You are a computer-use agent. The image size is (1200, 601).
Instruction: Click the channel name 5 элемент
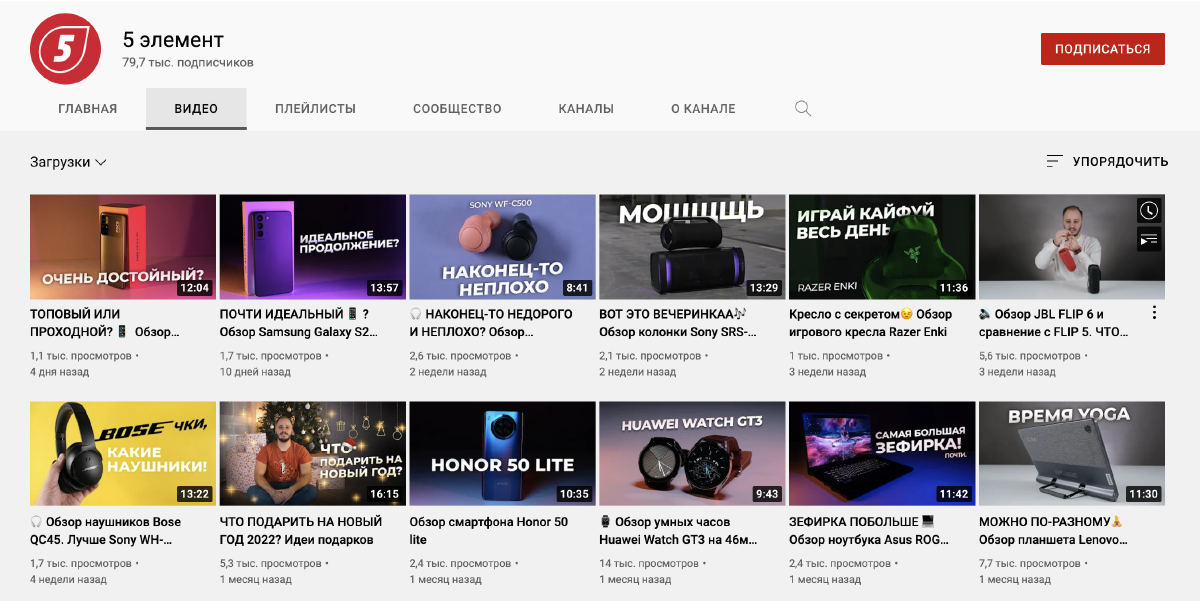point(173,40)
